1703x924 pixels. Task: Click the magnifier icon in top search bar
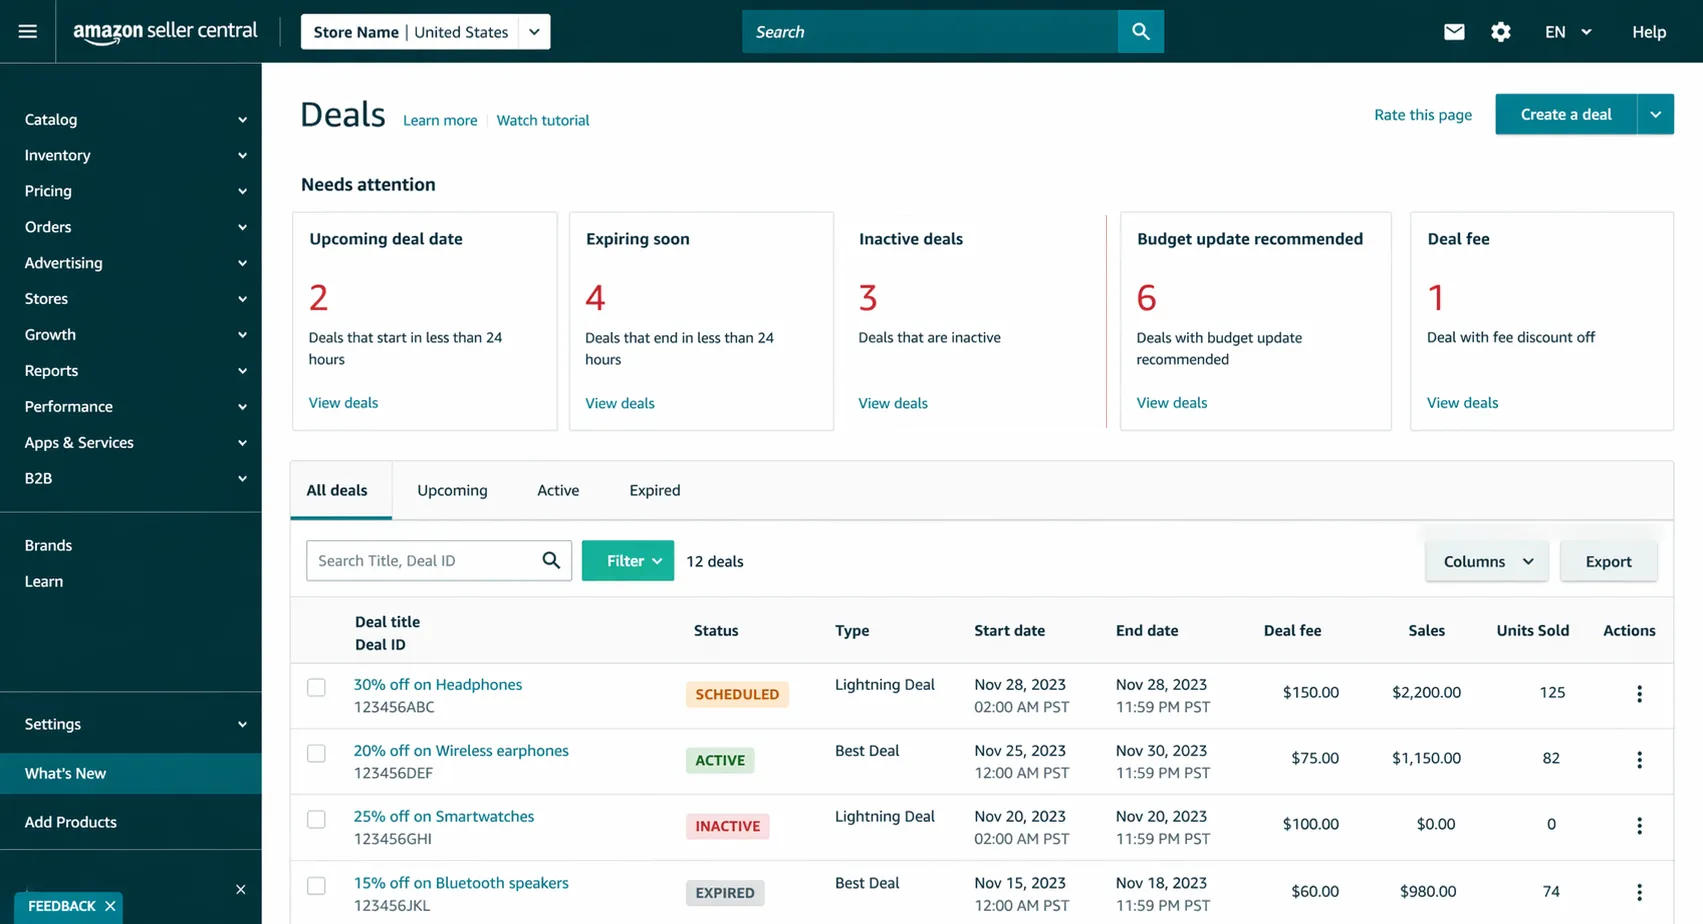coord(1140,32)
